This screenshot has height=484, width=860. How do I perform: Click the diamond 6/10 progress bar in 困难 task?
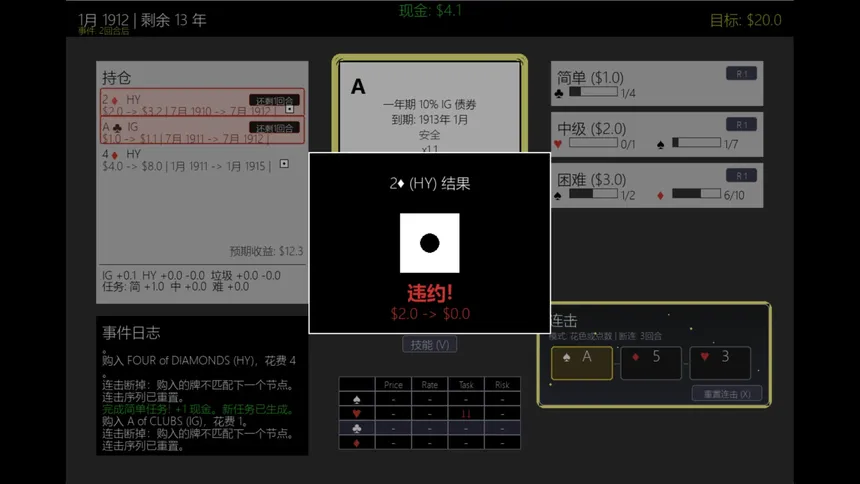696,193
